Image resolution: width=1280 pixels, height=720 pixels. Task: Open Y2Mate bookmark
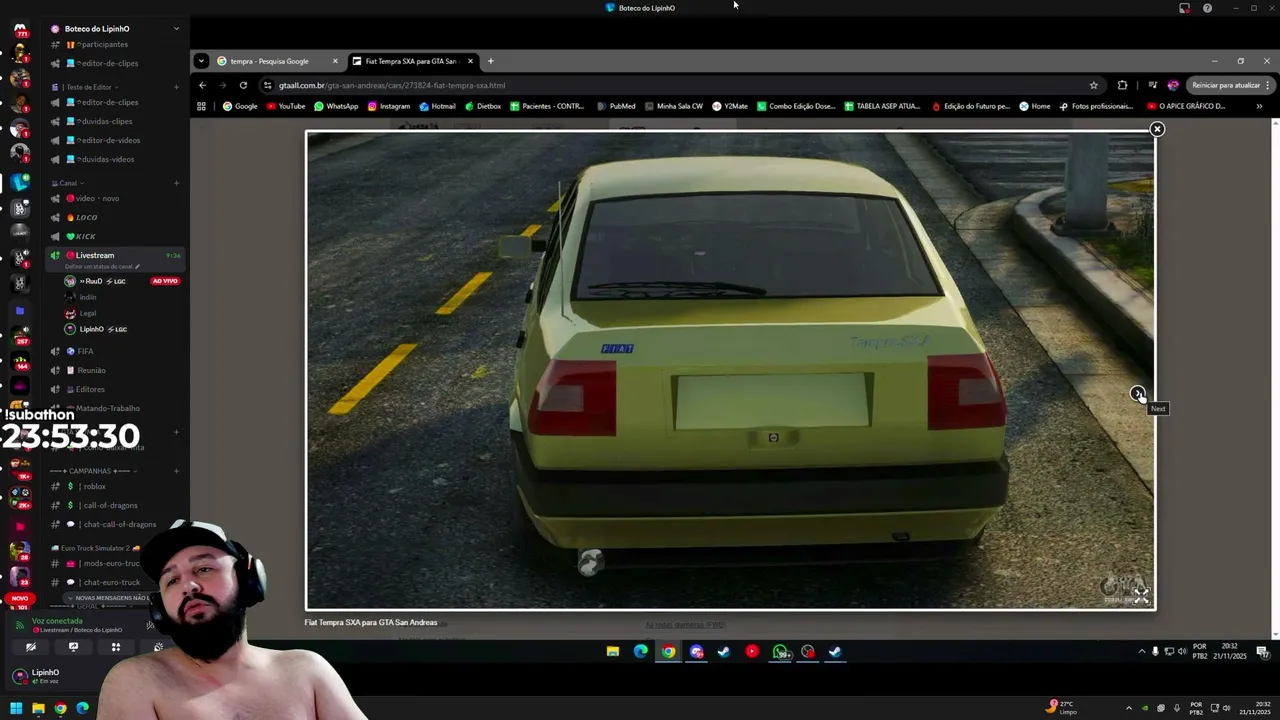[x=730, y=106]
